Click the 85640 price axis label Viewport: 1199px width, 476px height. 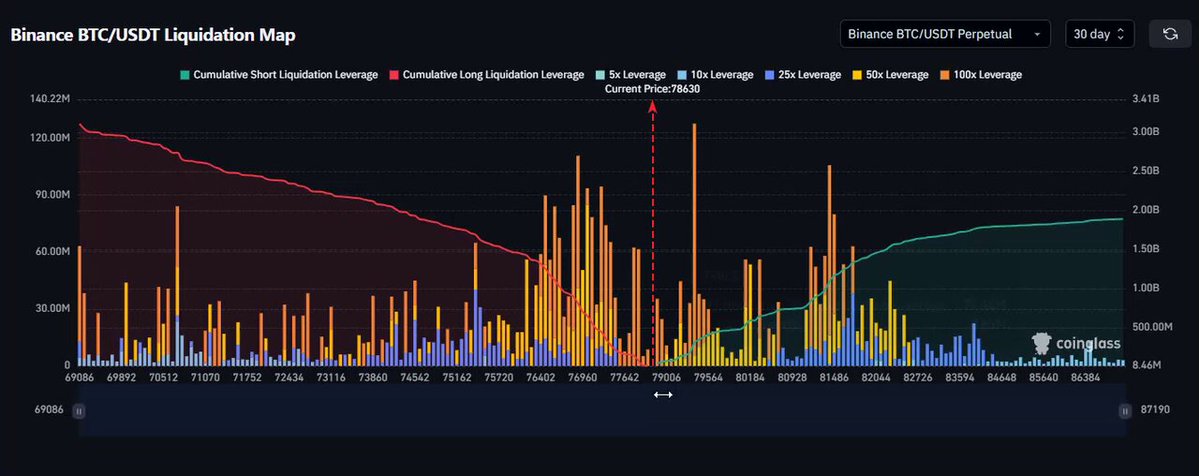pos(1044,378)
